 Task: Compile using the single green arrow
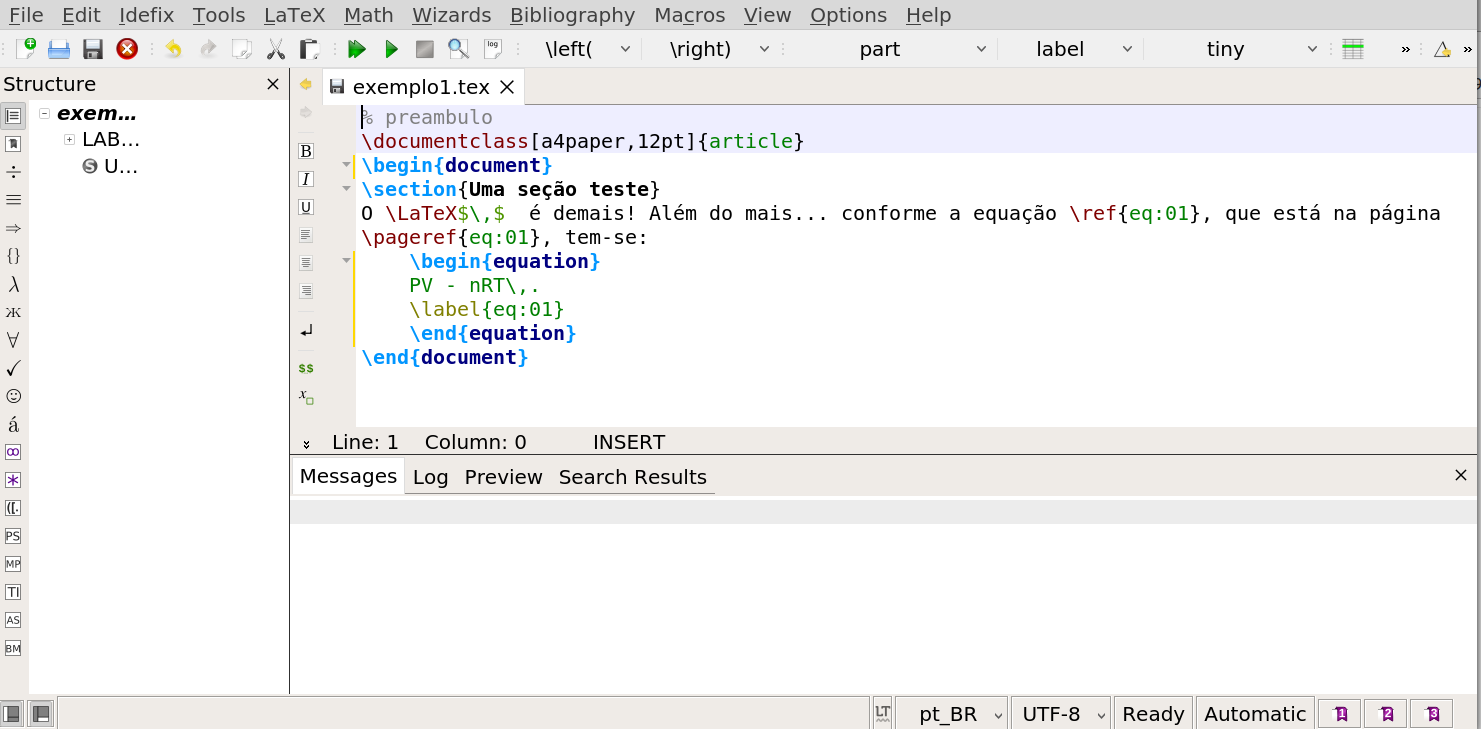pyautogui.click(x=391, y=48)
